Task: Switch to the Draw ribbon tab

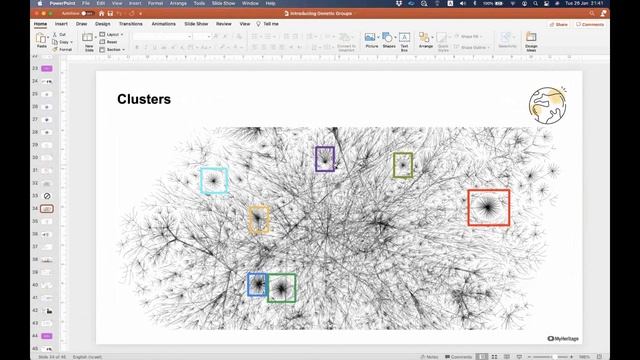Action: pyautogui.click(x=81, y=24)
